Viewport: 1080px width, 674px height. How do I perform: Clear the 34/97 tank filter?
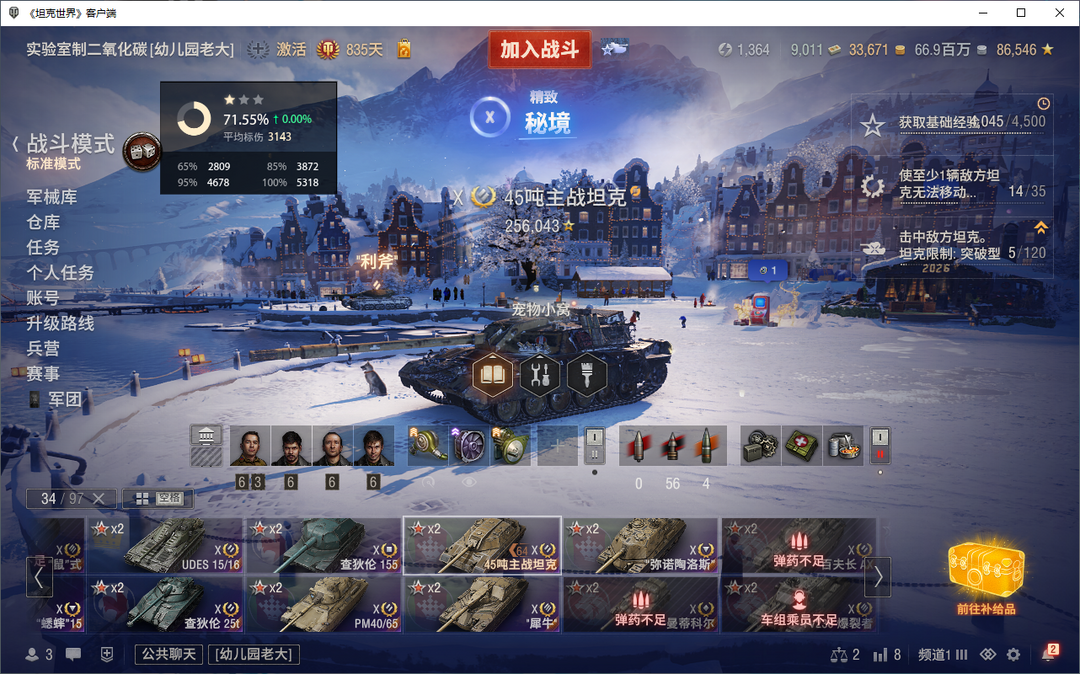[98, 498]
